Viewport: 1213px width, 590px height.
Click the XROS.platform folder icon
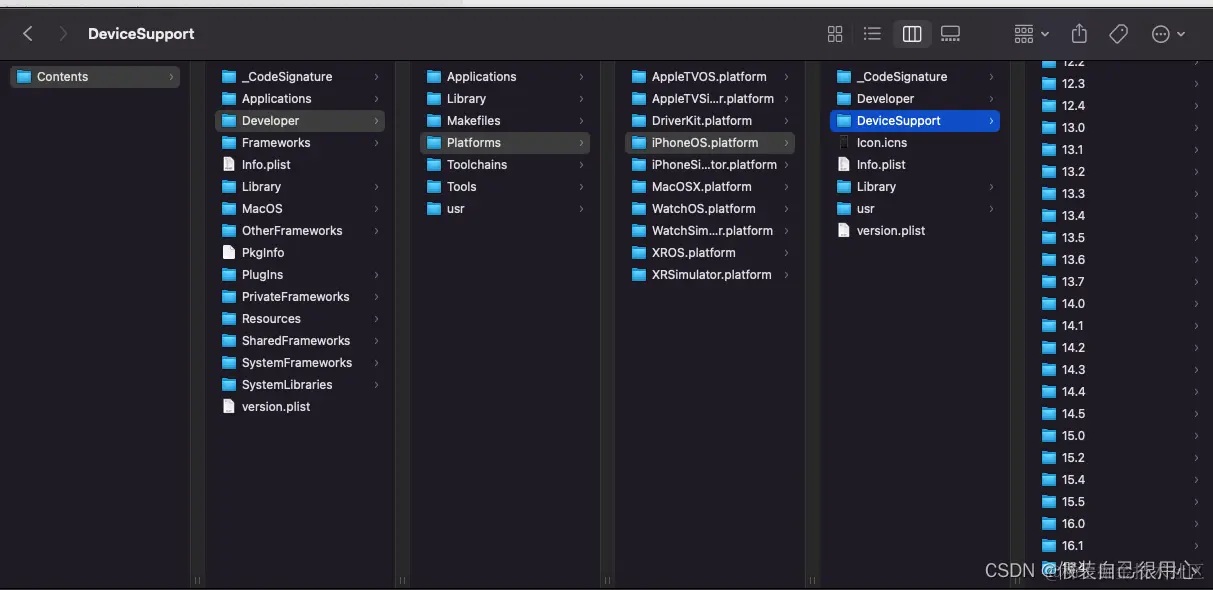[639, 253]
